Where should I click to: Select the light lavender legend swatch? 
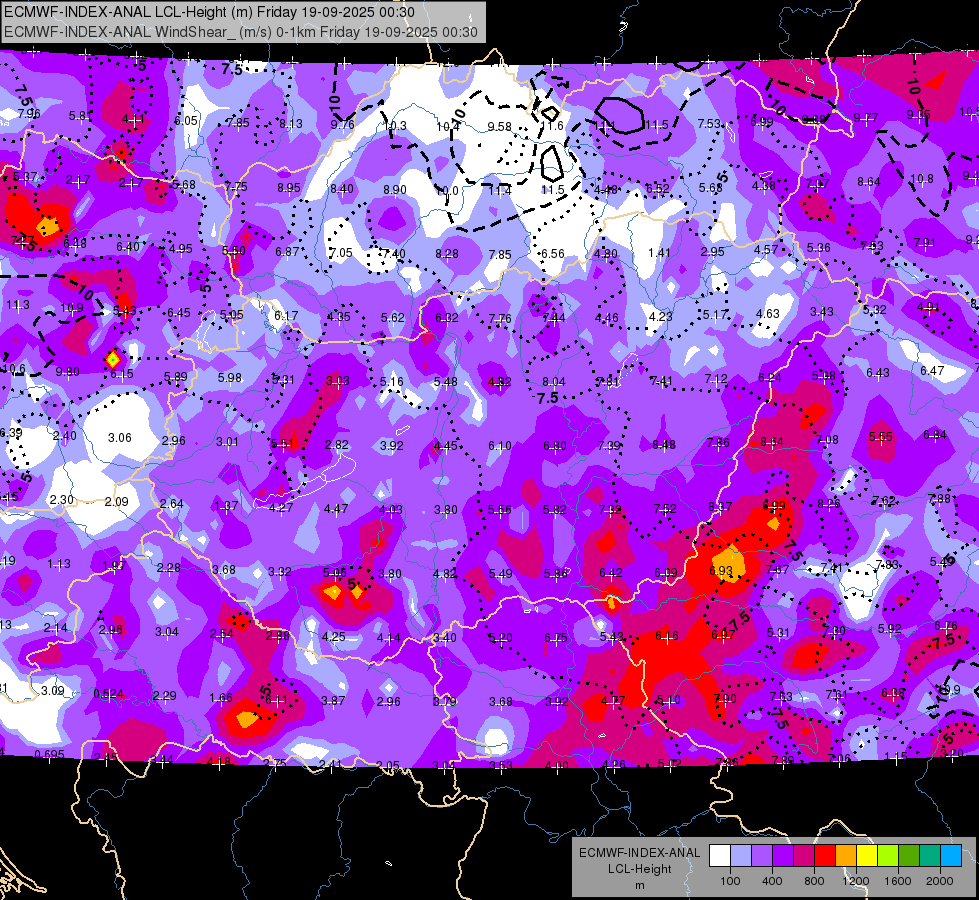point(741,856)
